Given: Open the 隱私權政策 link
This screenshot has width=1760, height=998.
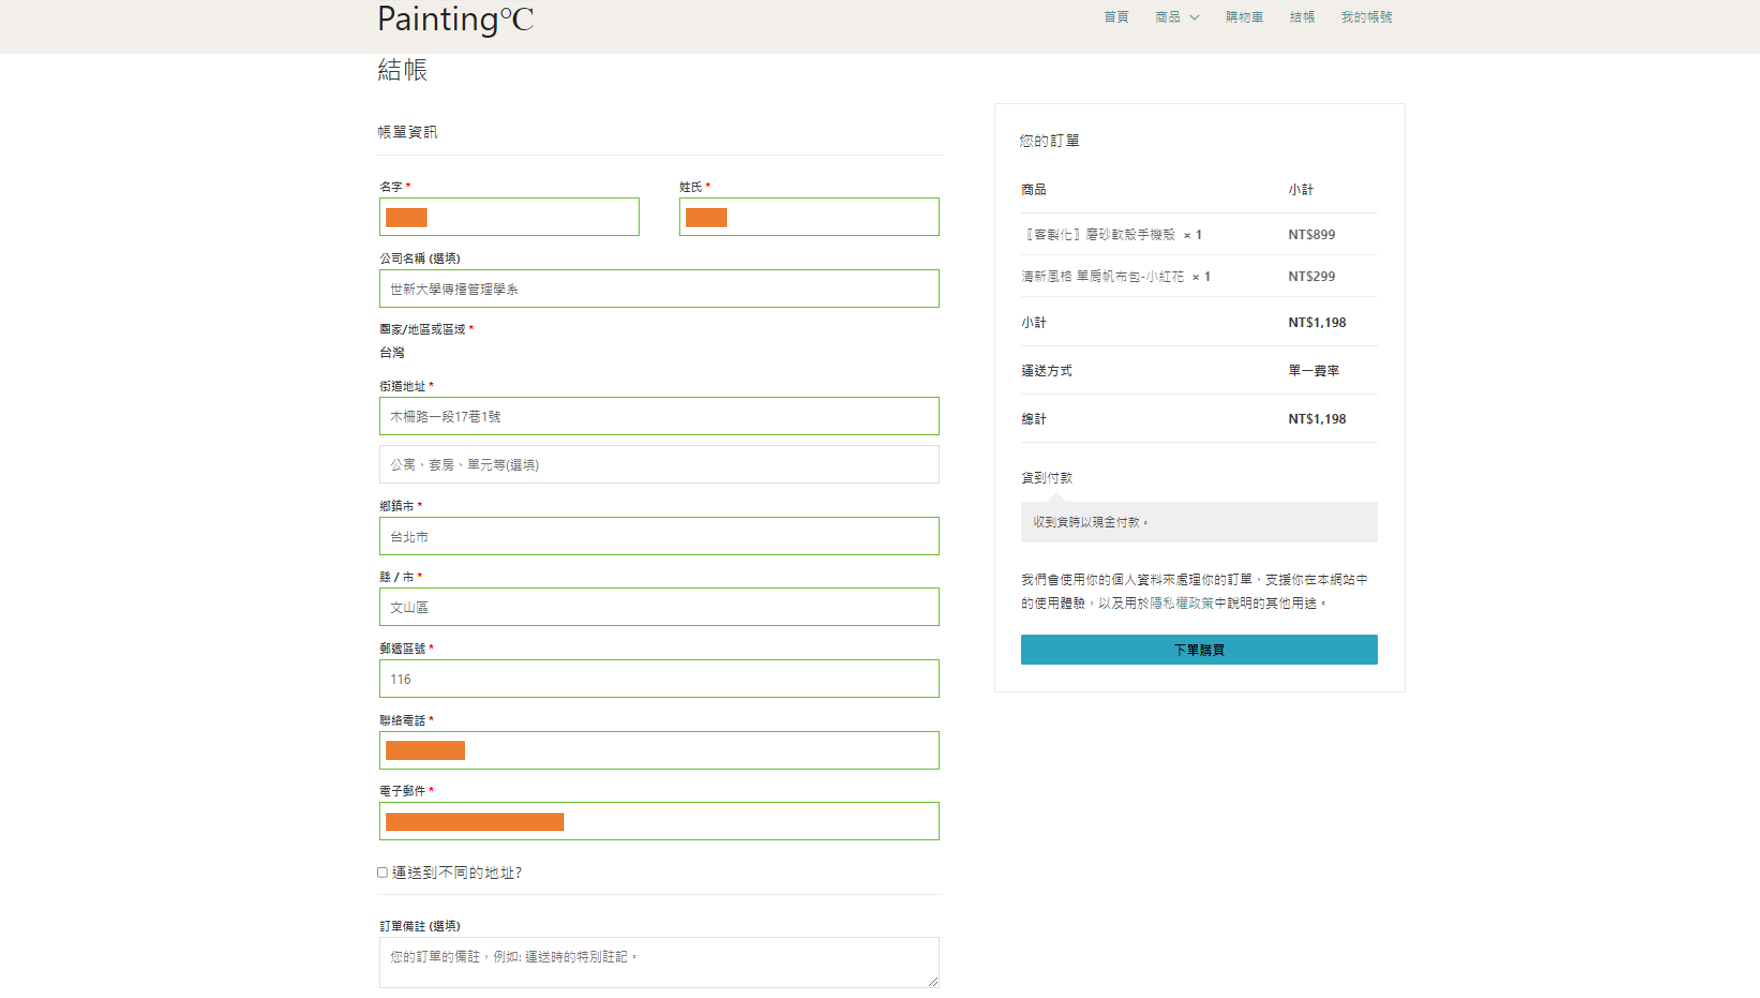Looking at the screenshot, I should coord(1181,604).
